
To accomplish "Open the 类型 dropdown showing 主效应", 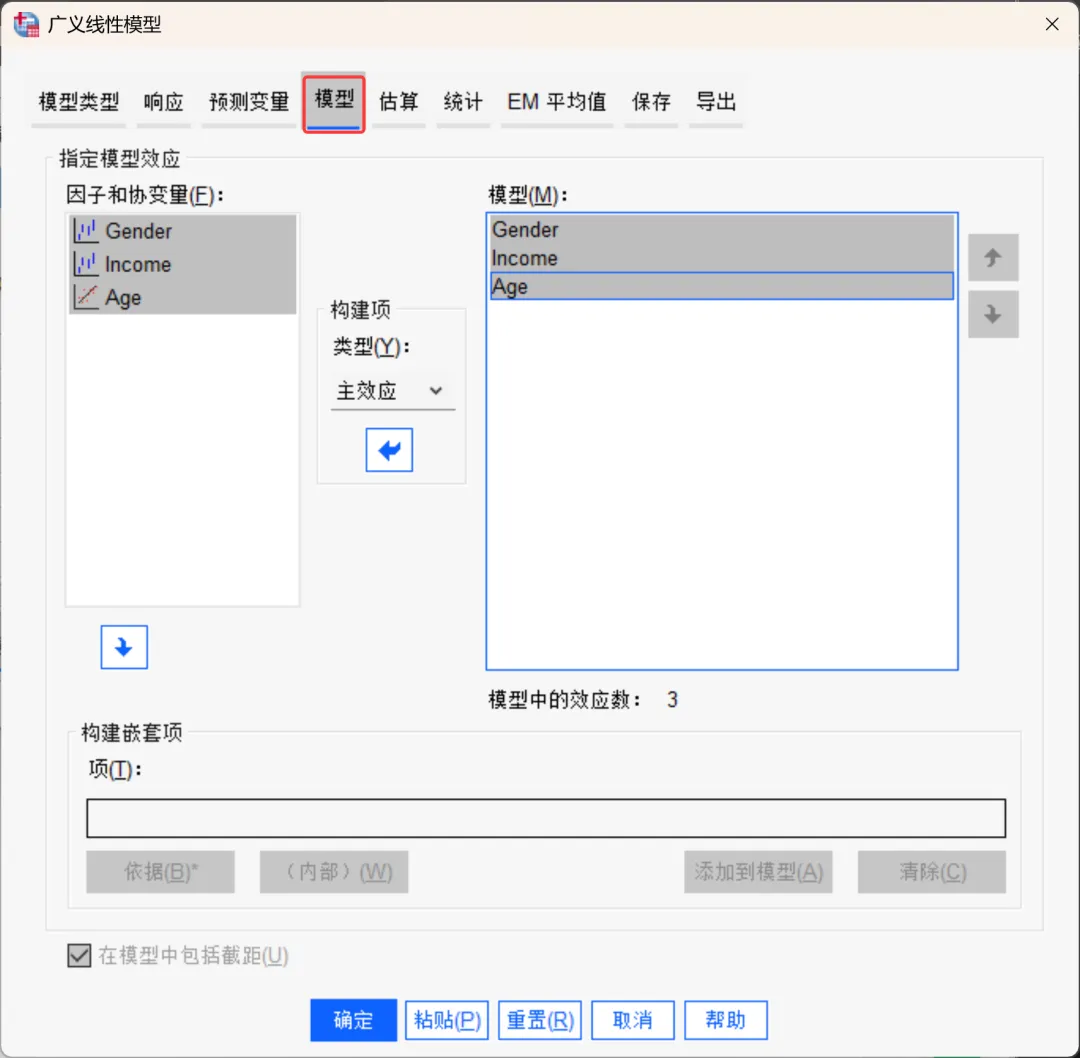I will tap(393, 391).
